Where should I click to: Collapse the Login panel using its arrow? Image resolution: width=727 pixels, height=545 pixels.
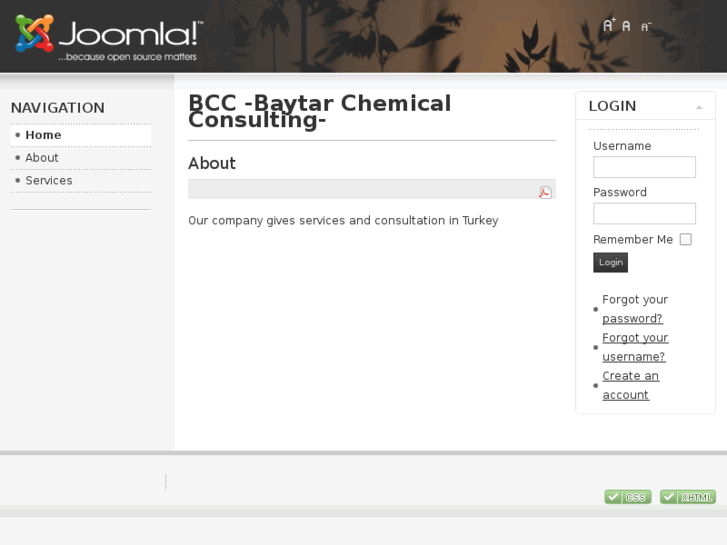pos(699,107)
